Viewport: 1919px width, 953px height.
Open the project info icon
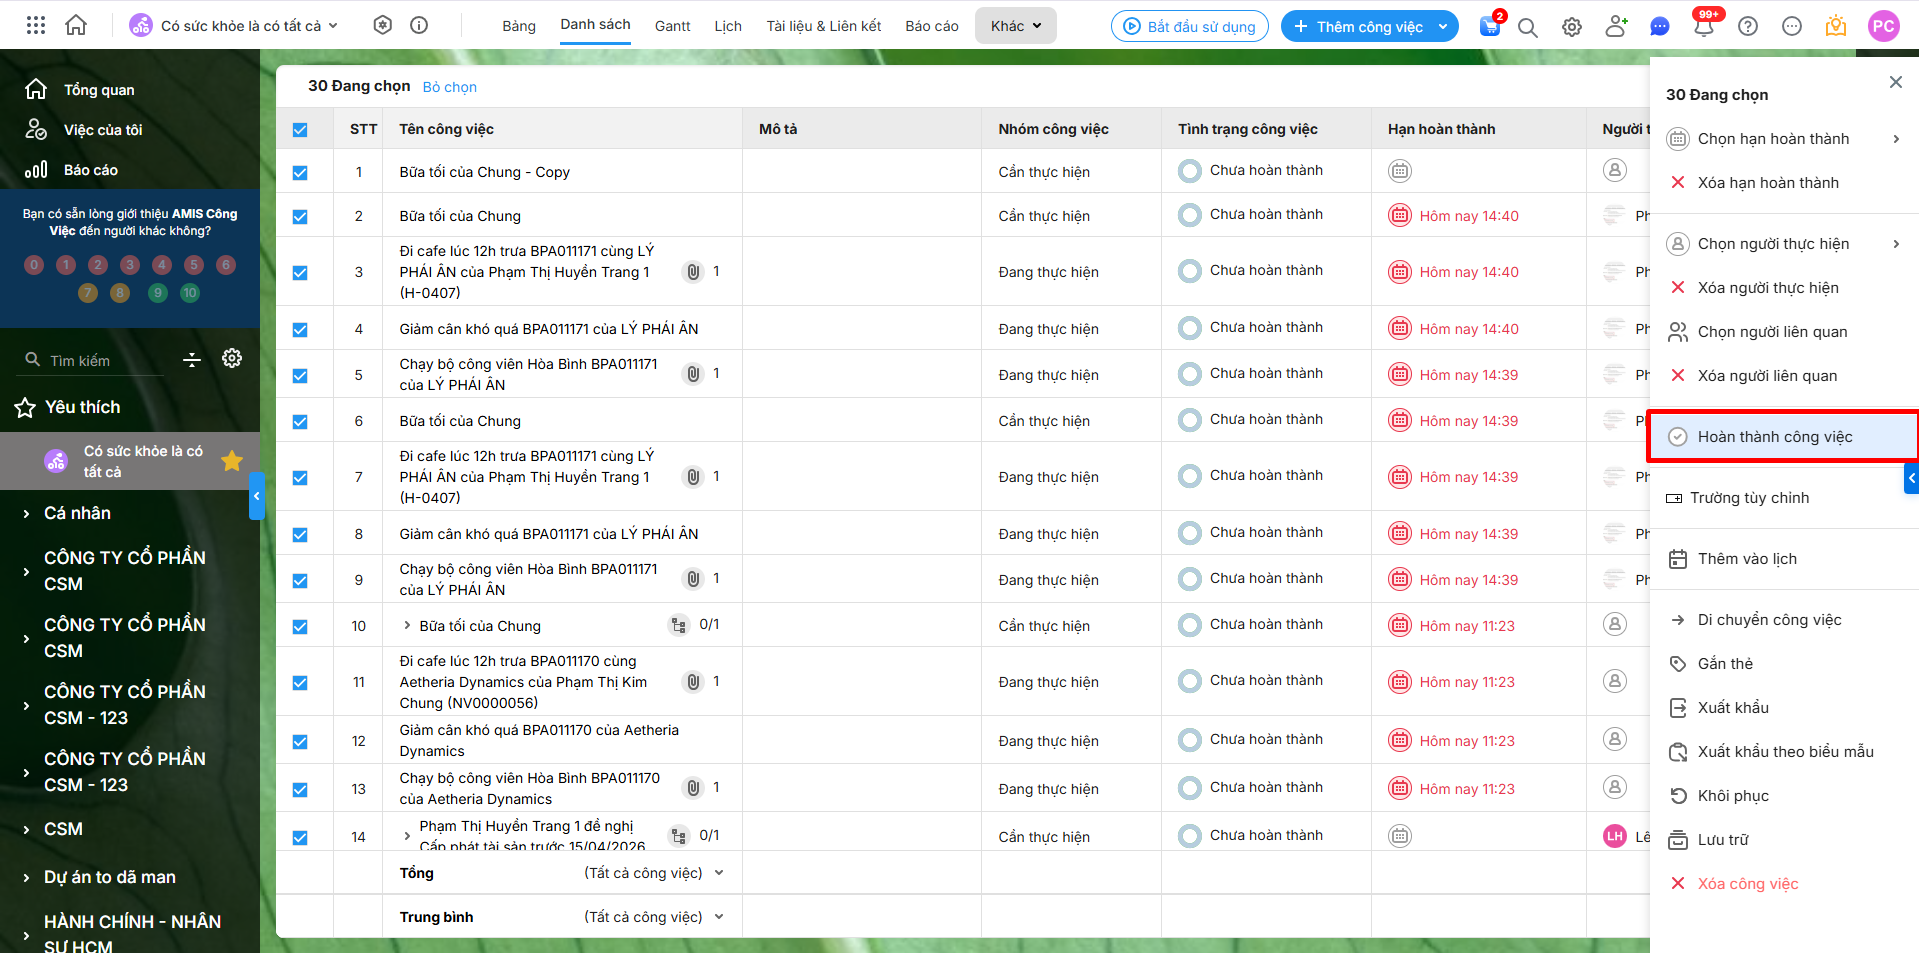click(x=419, y=26)
